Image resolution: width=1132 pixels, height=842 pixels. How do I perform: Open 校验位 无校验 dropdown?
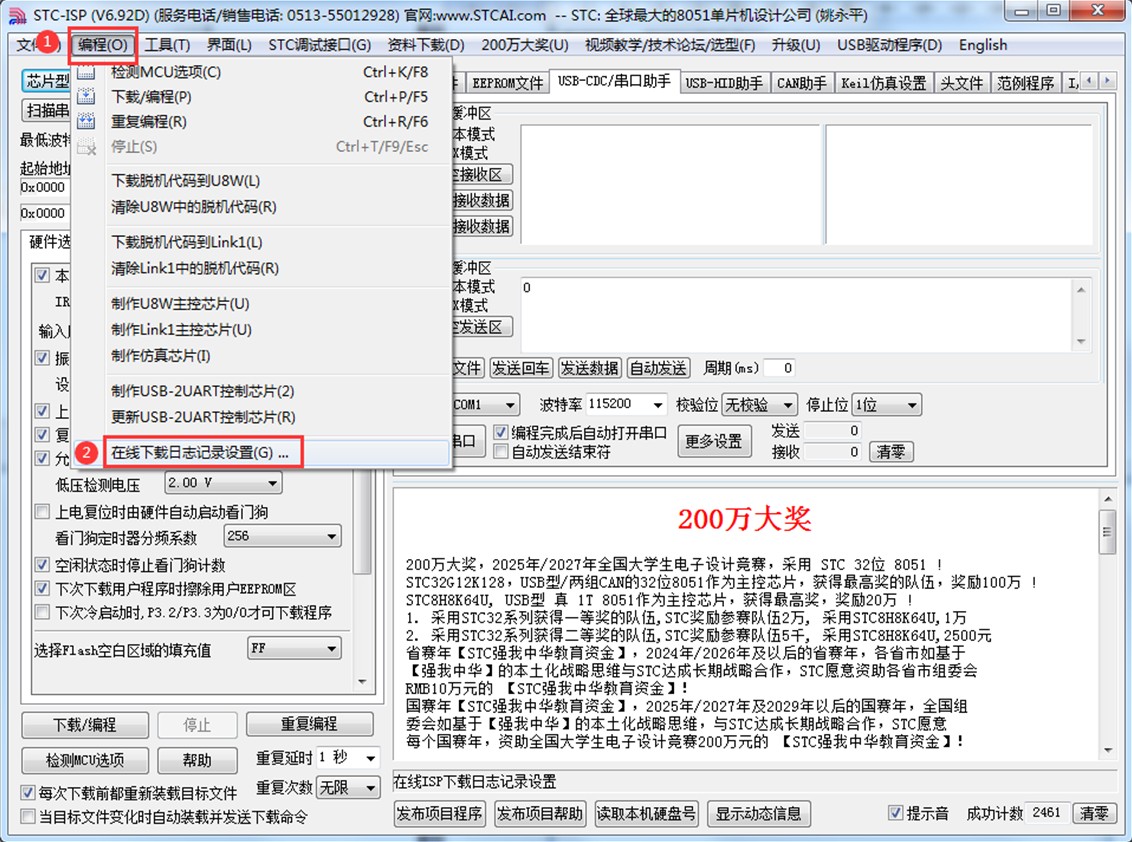pos(759,404)
